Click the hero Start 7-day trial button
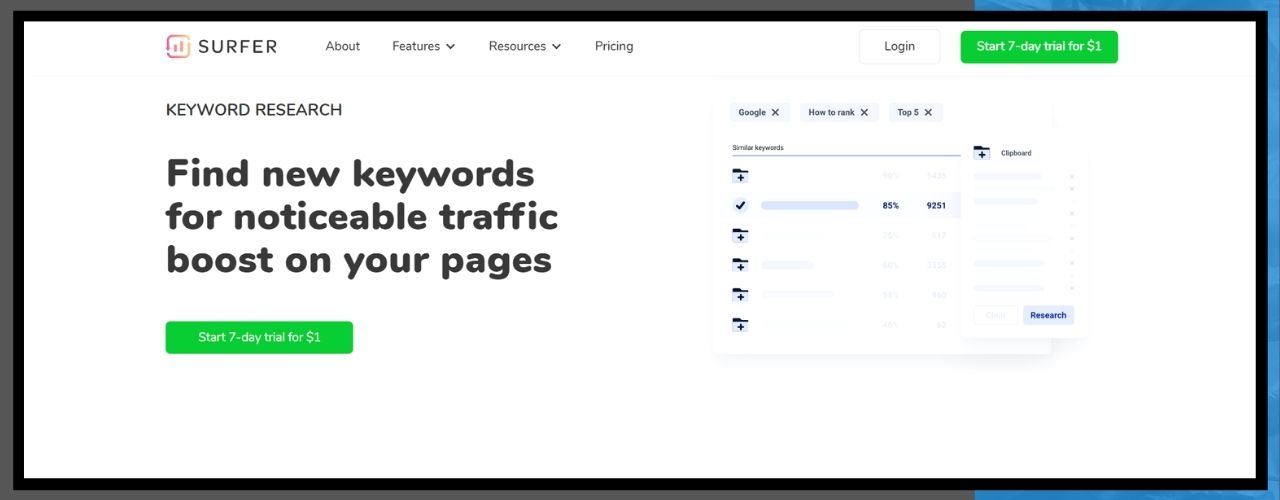The width and height of the screenshot is (1280, 500). coord(259,337)
